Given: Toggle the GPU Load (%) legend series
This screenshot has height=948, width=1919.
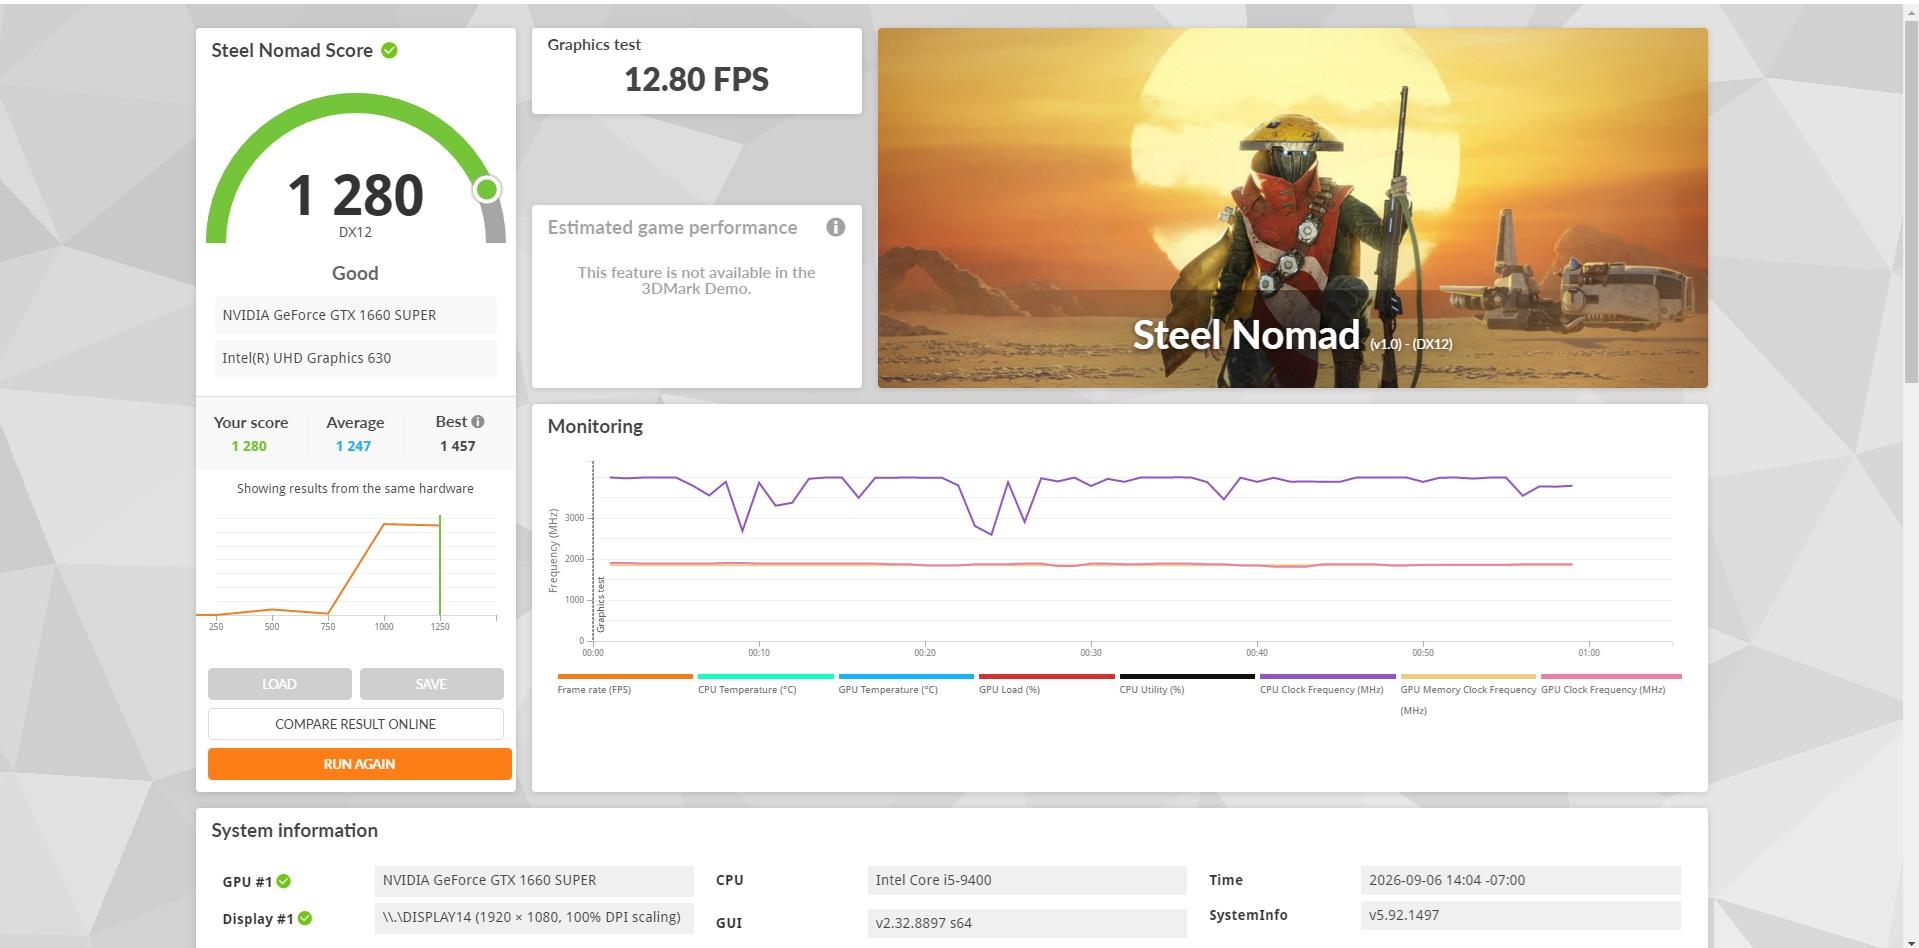Looking at the screenshot, I should 1046,685.
